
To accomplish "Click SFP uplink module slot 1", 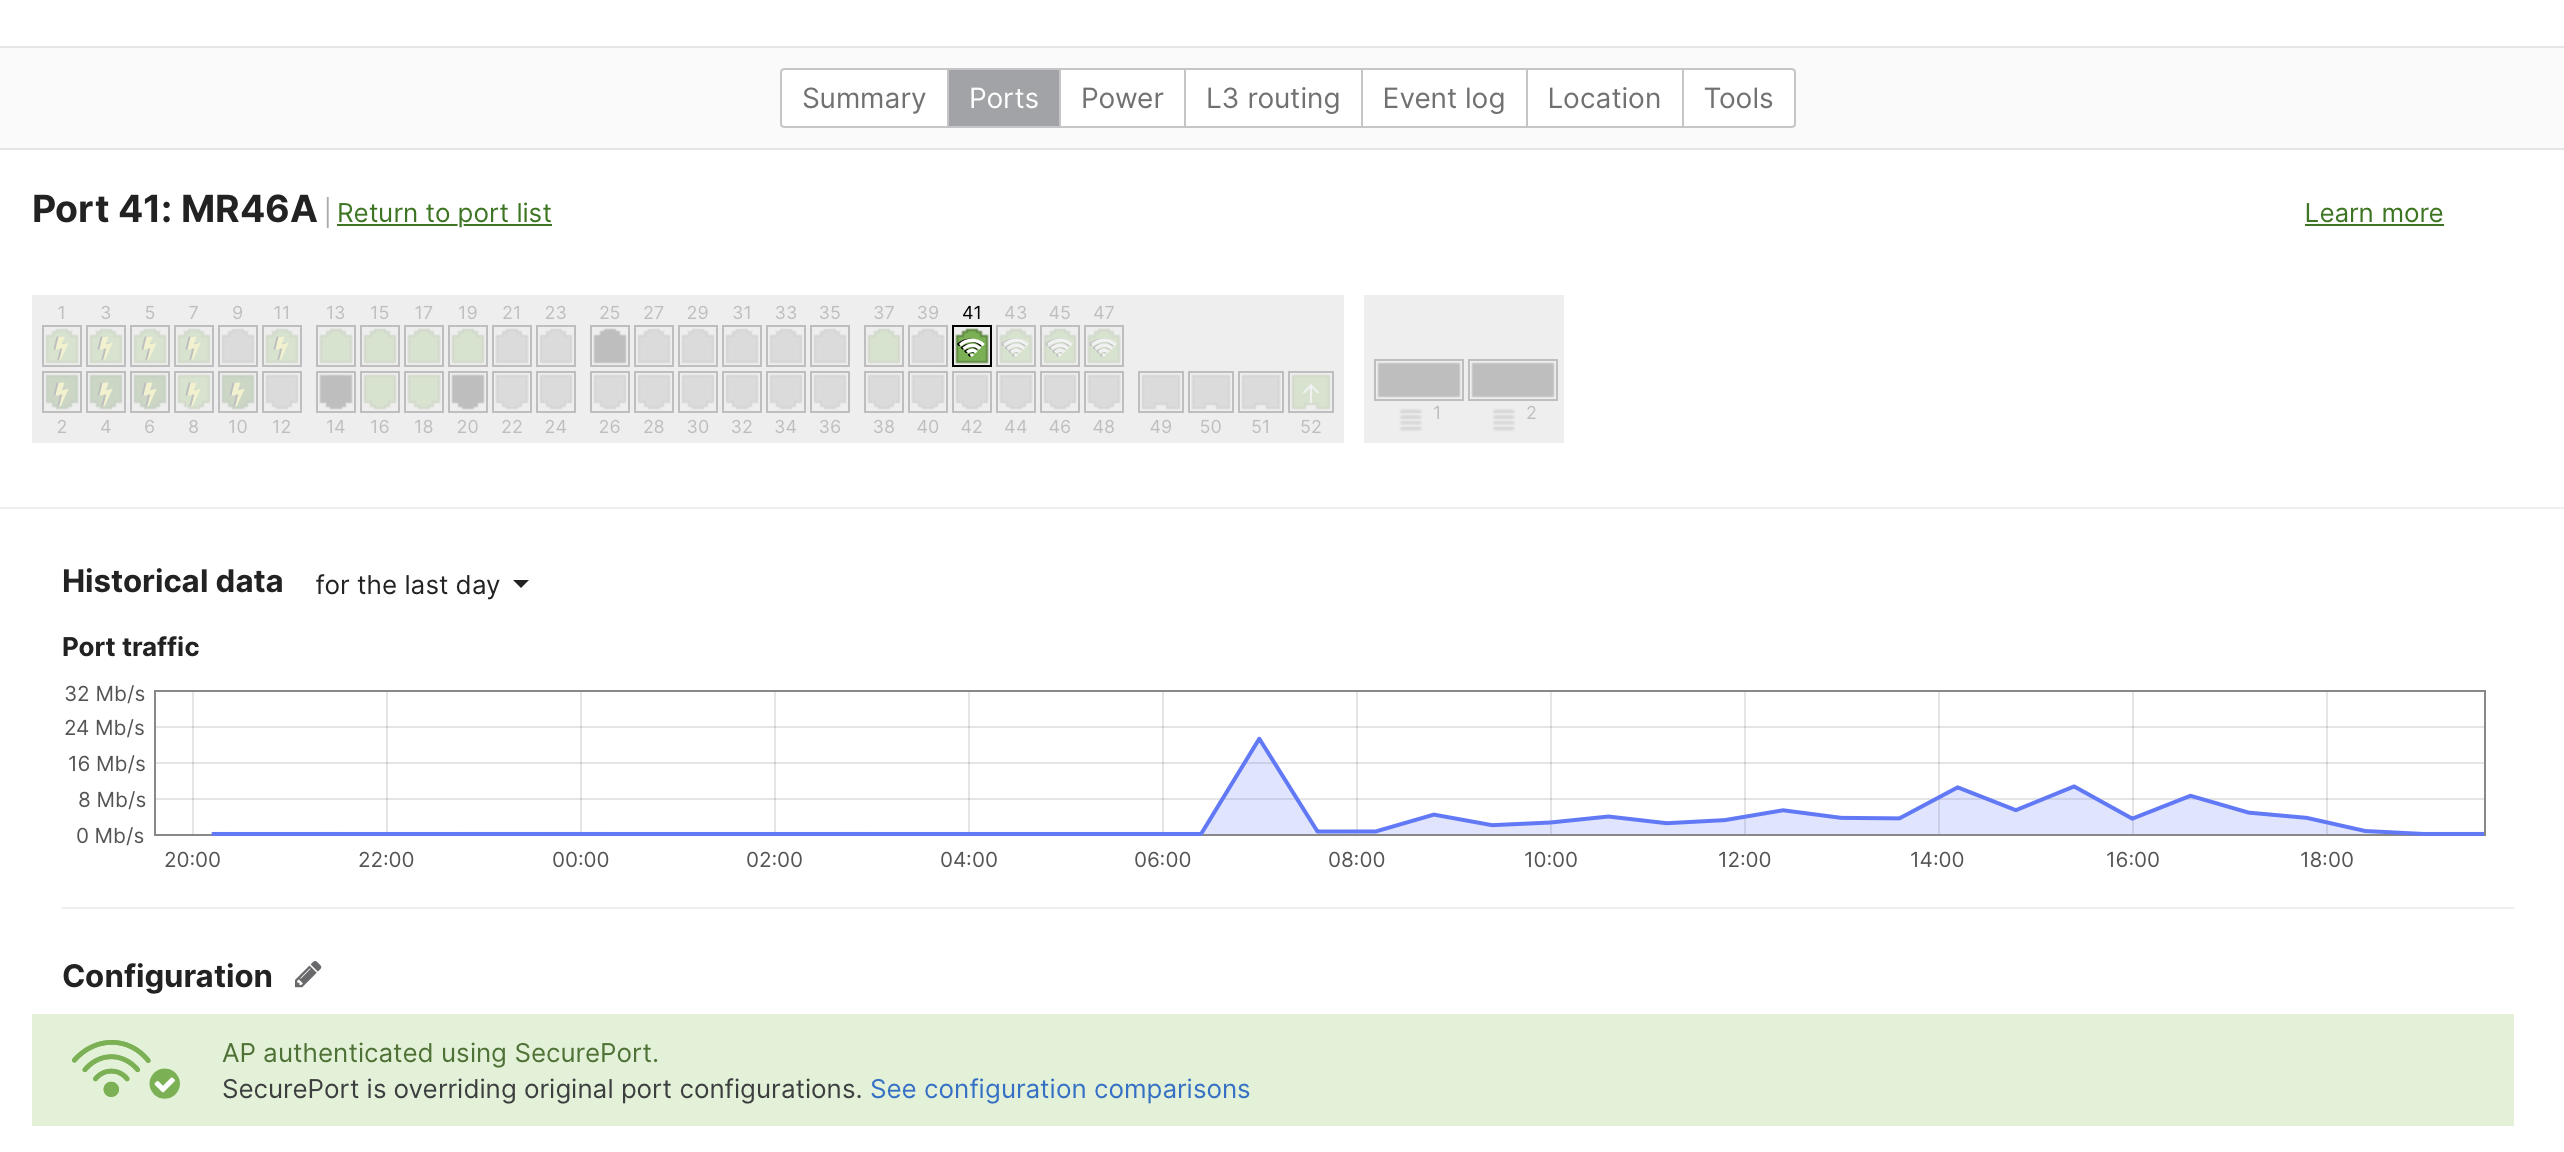I will [x=1419, y=380].
